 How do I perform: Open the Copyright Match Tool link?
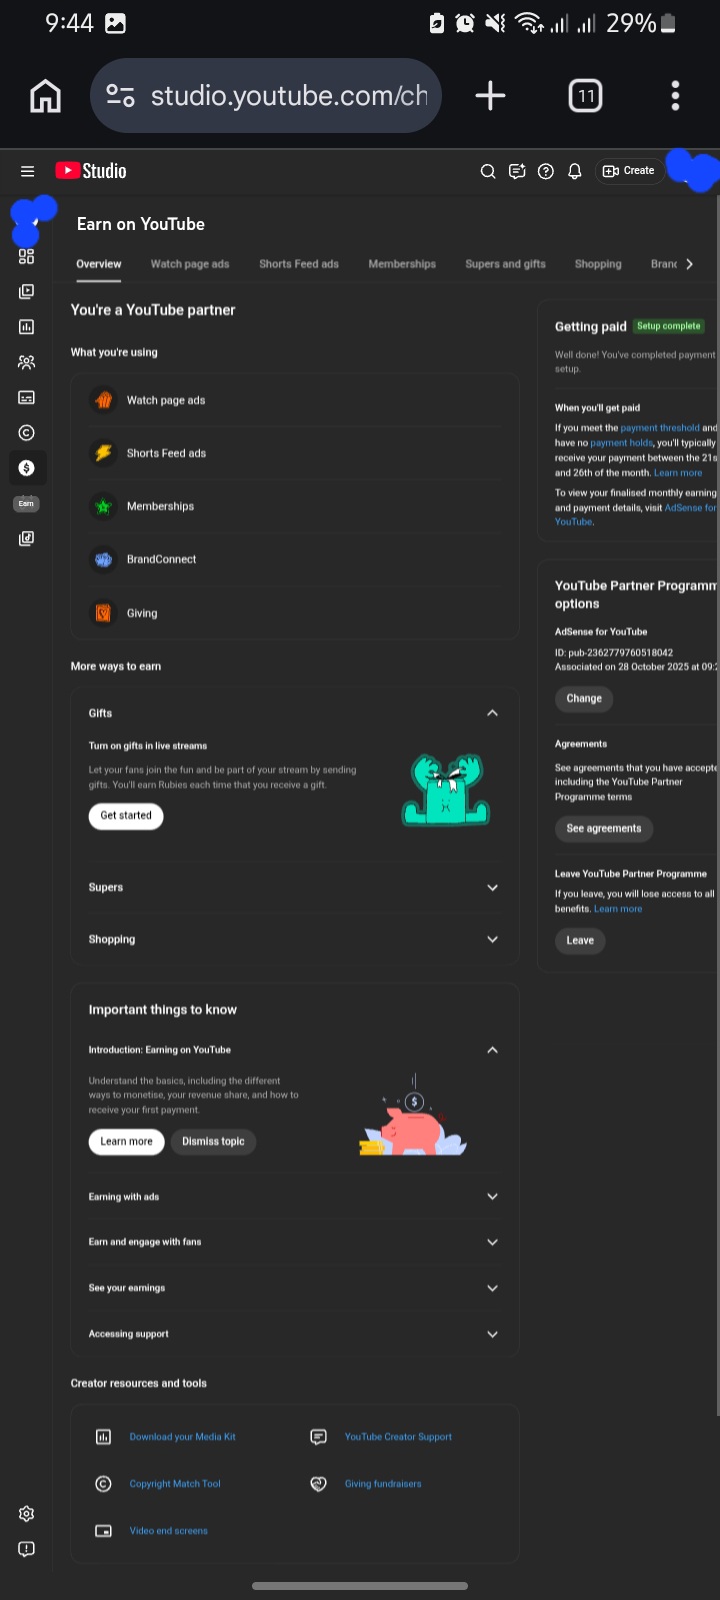[175, 1484]
